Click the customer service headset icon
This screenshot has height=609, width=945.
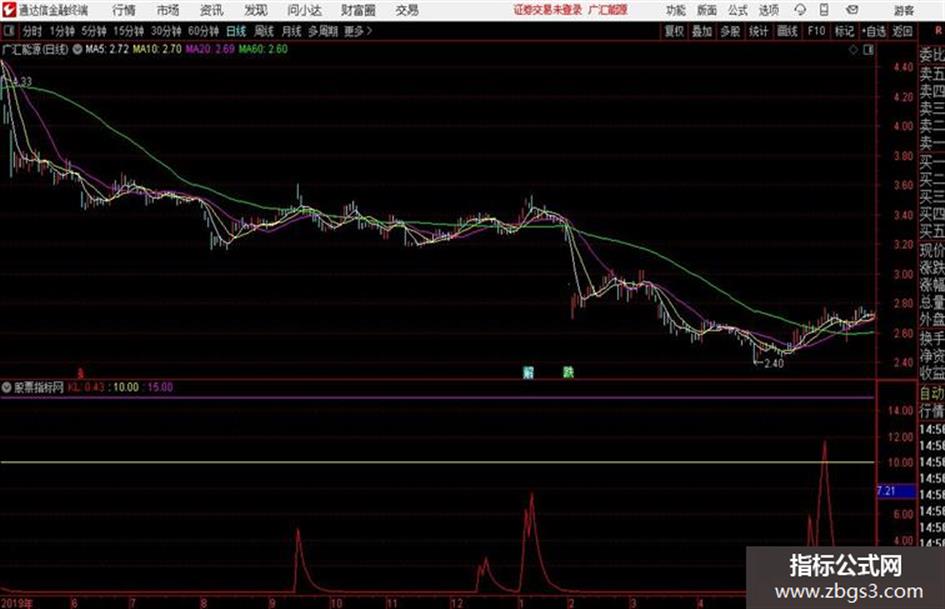click(x=800, y=10)
